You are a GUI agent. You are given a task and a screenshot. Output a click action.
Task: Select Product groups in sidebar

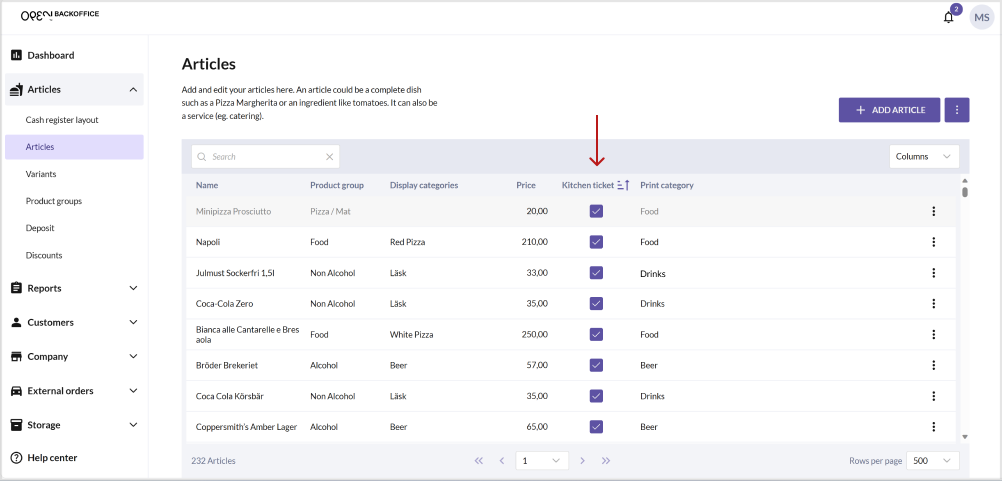pos(54,201)
